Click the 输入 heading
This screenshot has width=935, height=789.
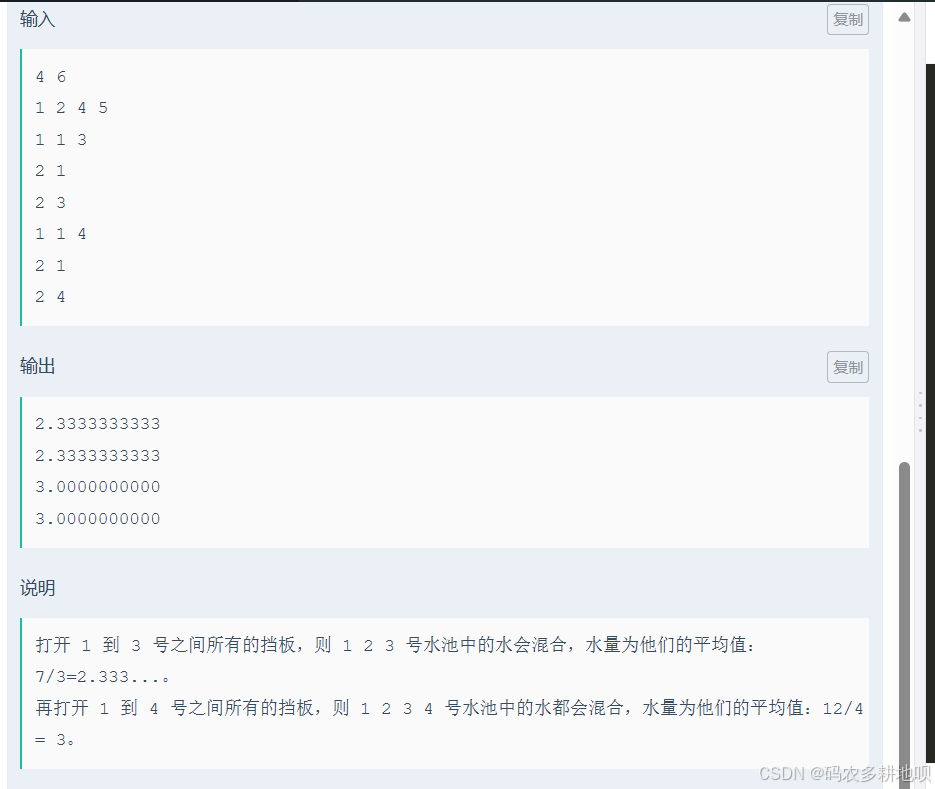37,20
